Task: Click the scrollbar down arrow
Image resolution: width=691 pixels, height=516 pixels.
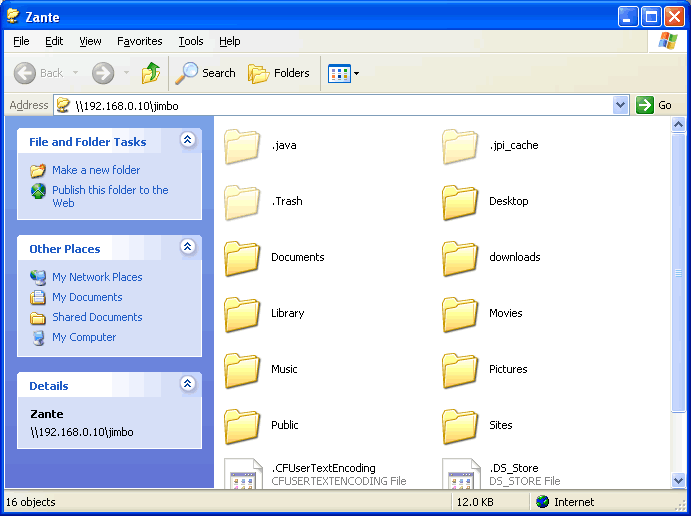Action: click(x=678, y=480)
